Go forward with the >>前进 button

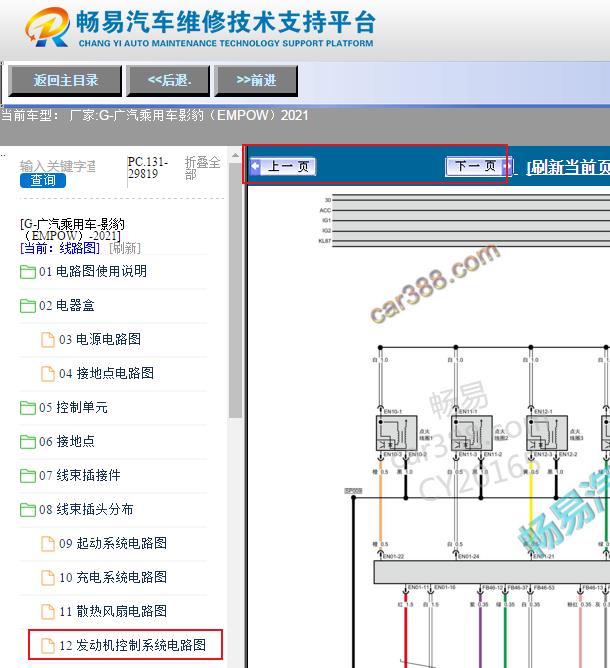click(256, 81)
